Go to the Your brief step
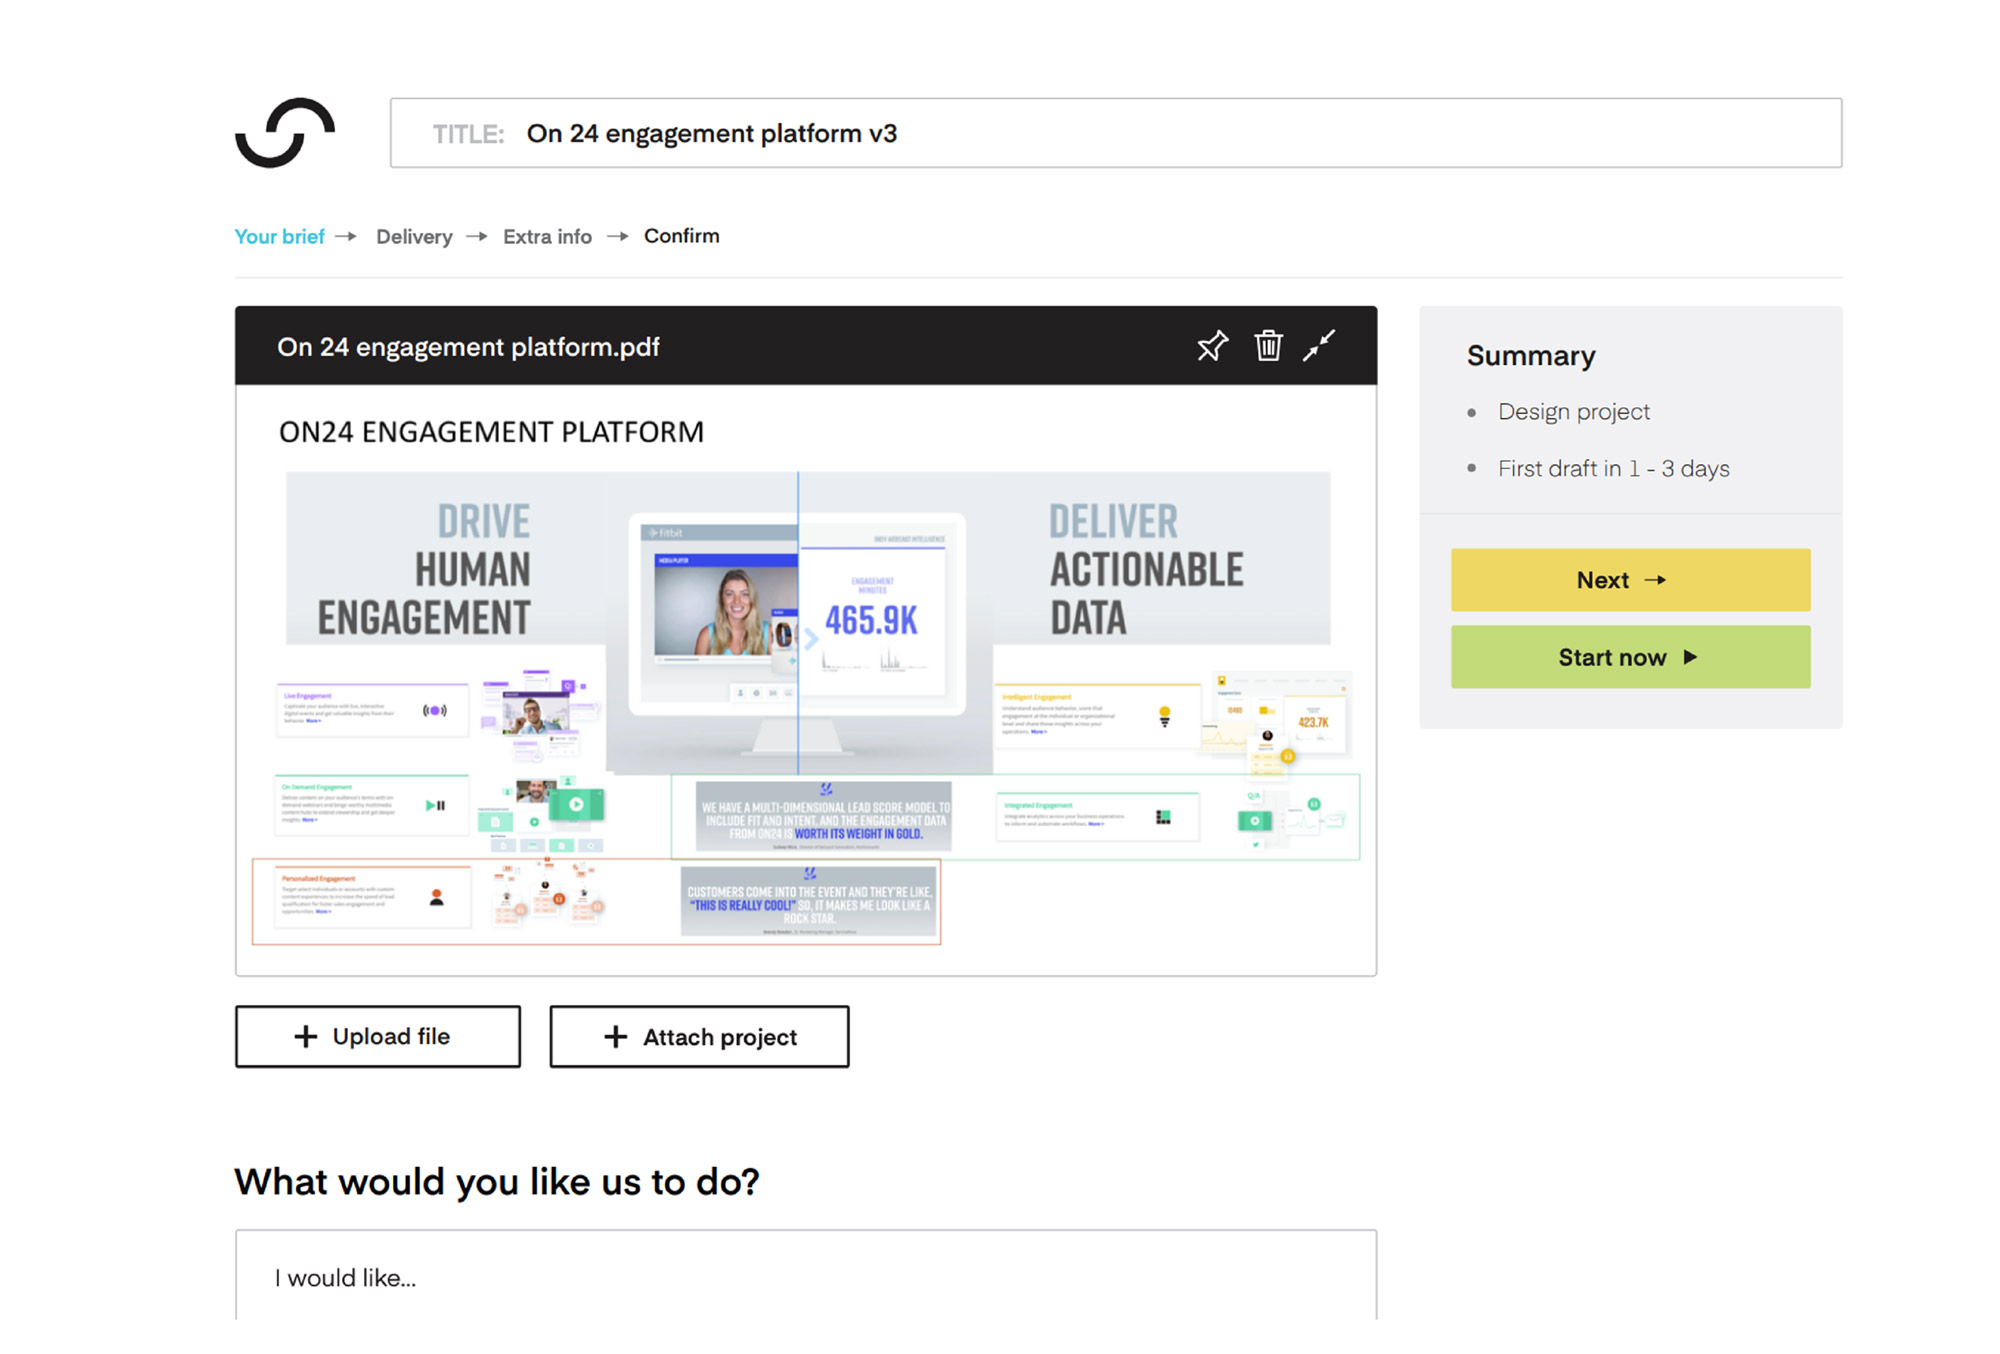2000x1354 pixels. tap(280, 236)
